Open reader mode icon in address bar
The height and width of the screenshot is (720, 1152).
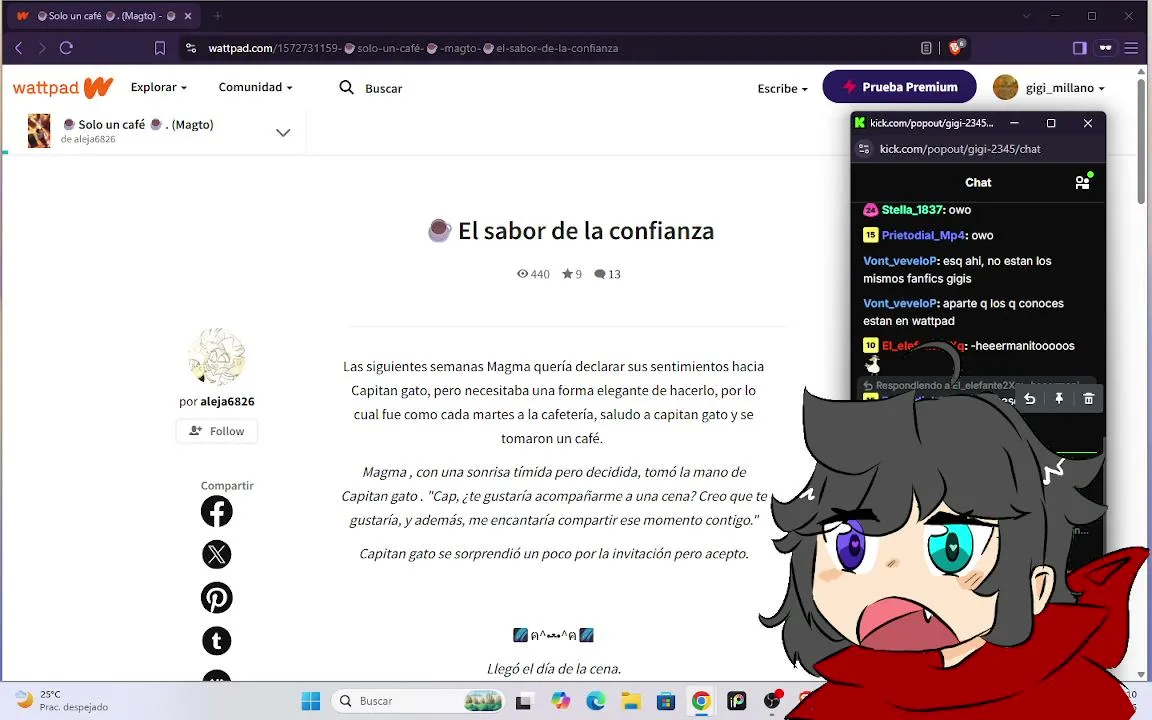(x=926, y=48)
